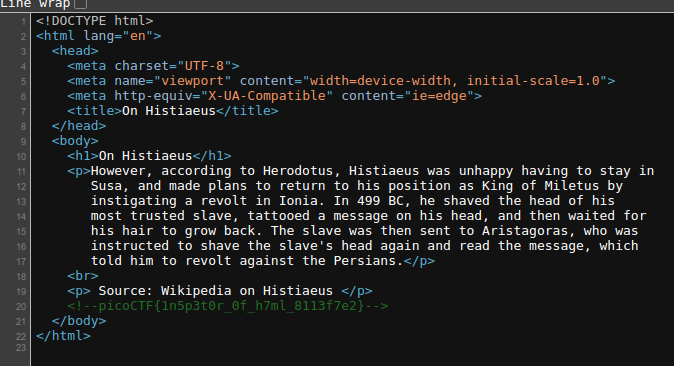The width and height of the screenshot is (674, 366).
Task: Click the word Persians on line 17
Action: pyautogui.click(x=365, y=261)
